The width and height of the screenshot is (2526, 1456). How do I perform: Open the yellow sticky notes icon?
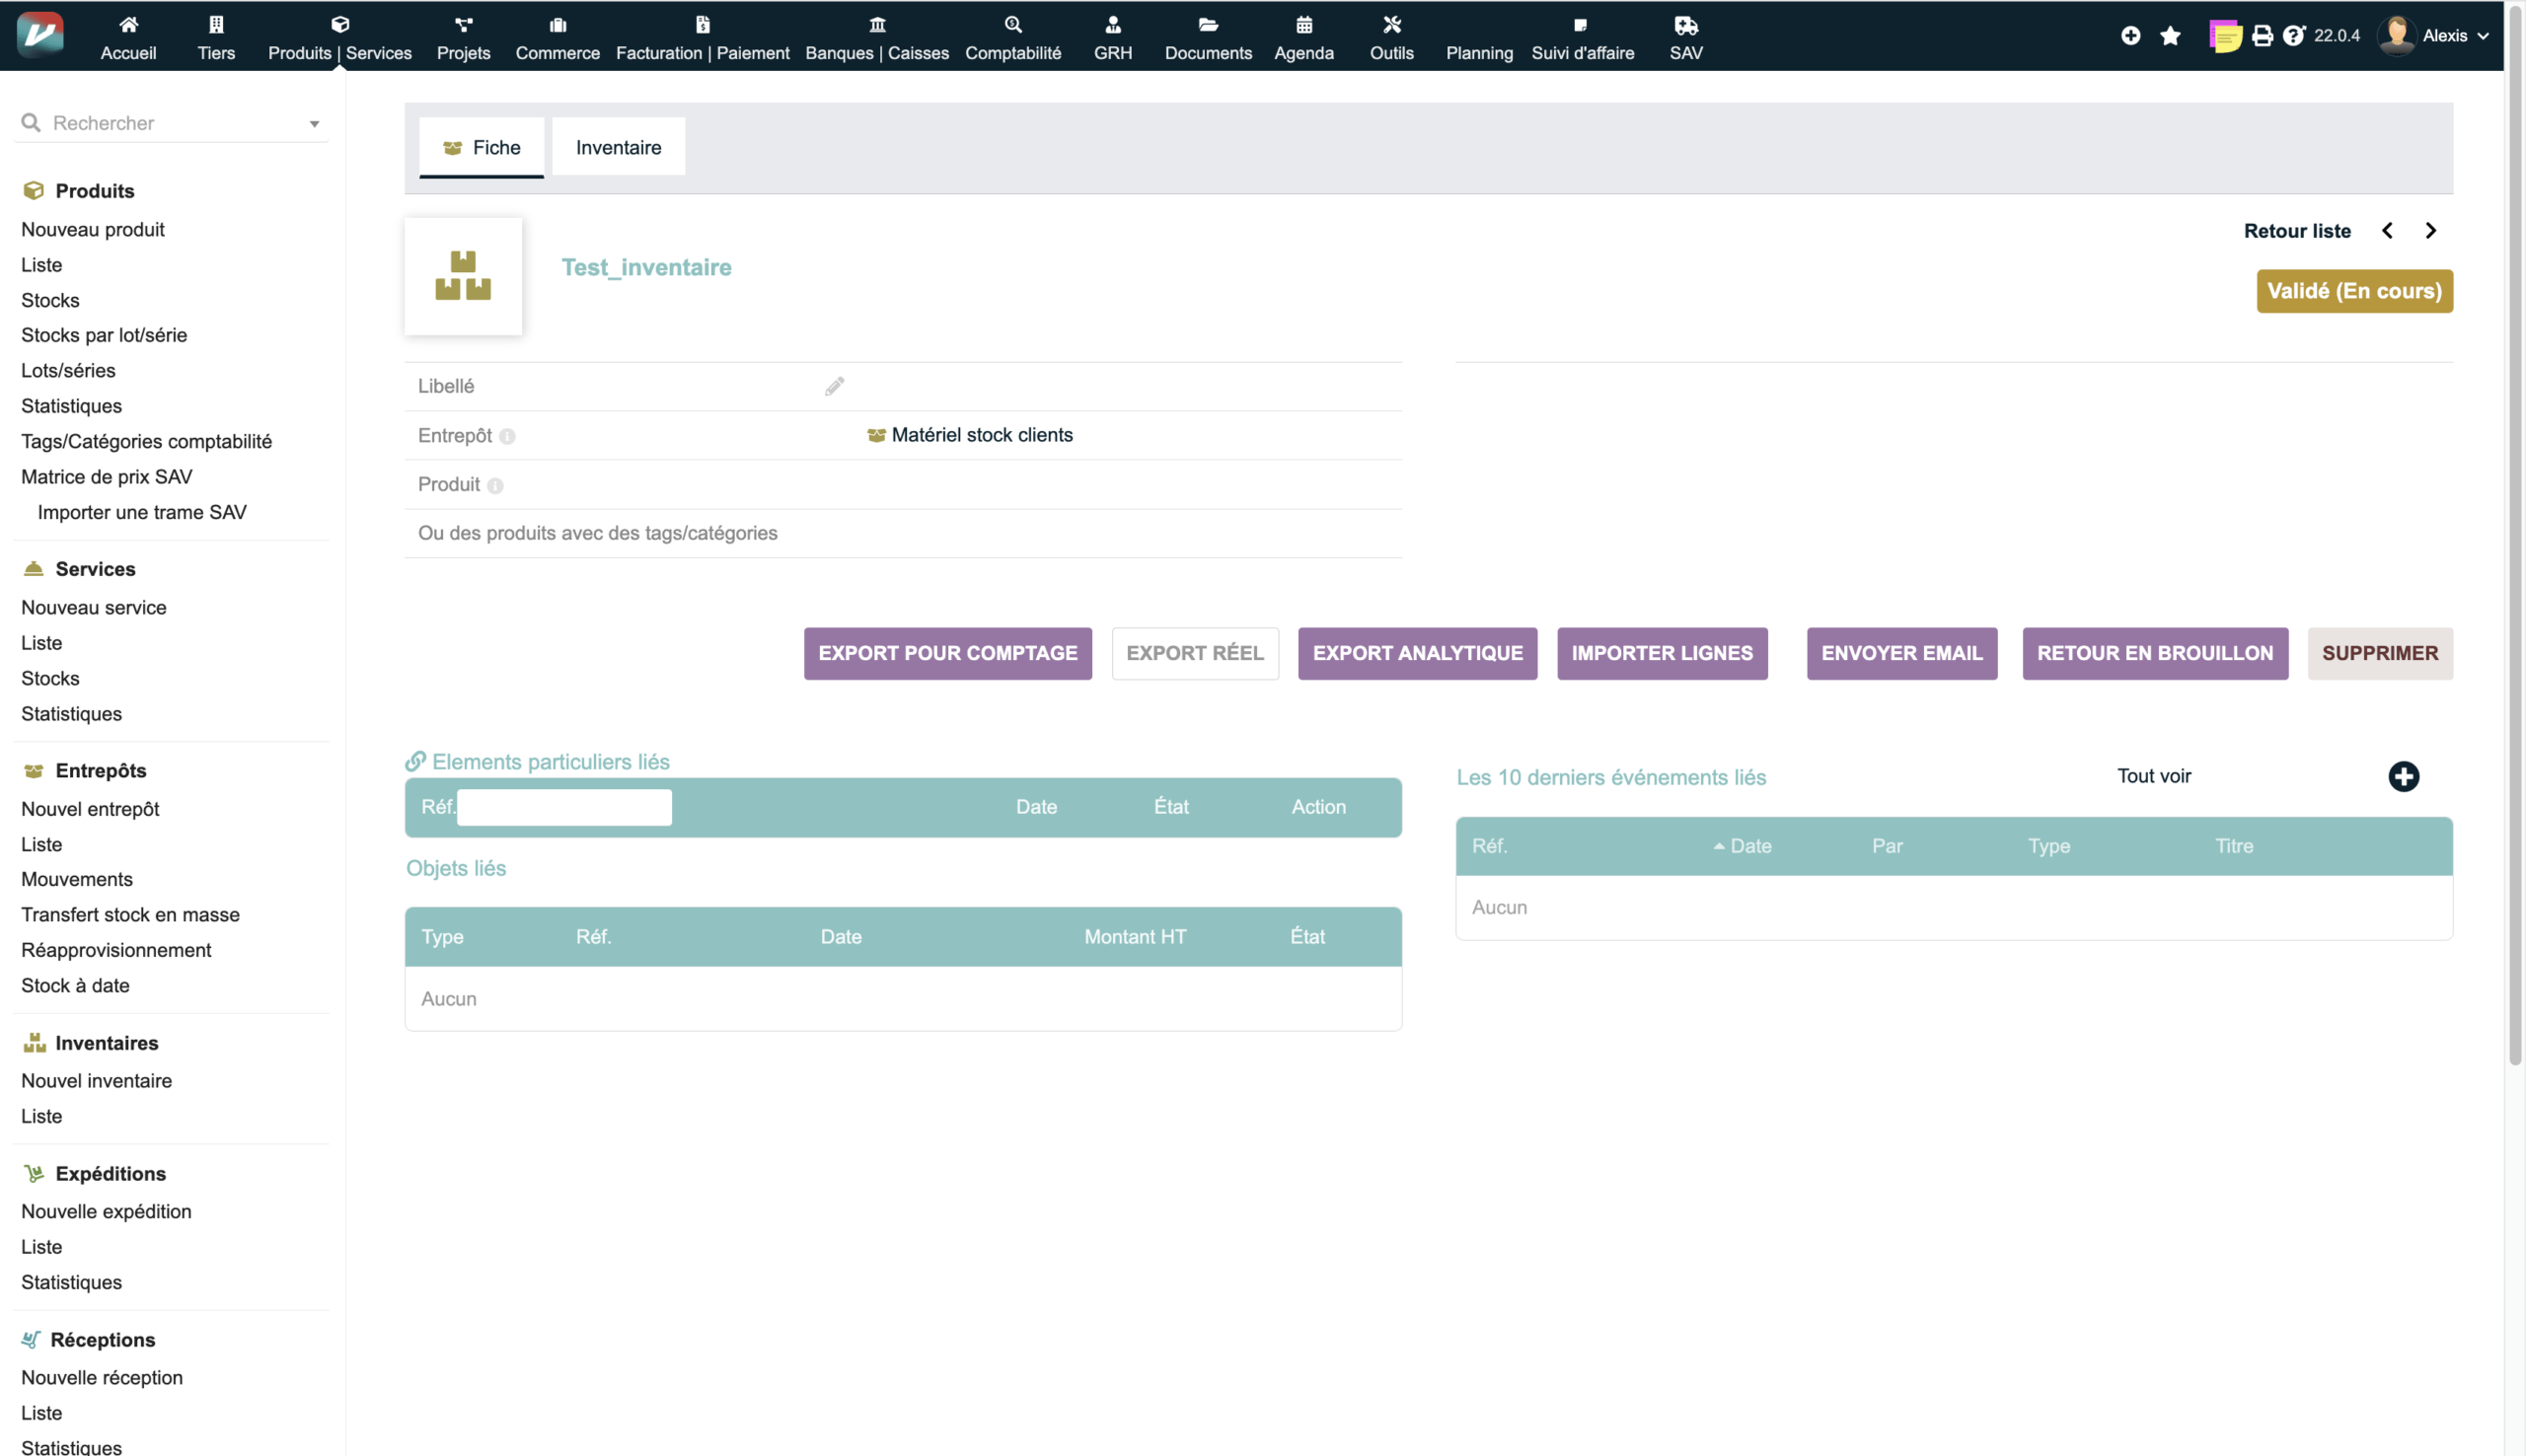pos(2224,36)
